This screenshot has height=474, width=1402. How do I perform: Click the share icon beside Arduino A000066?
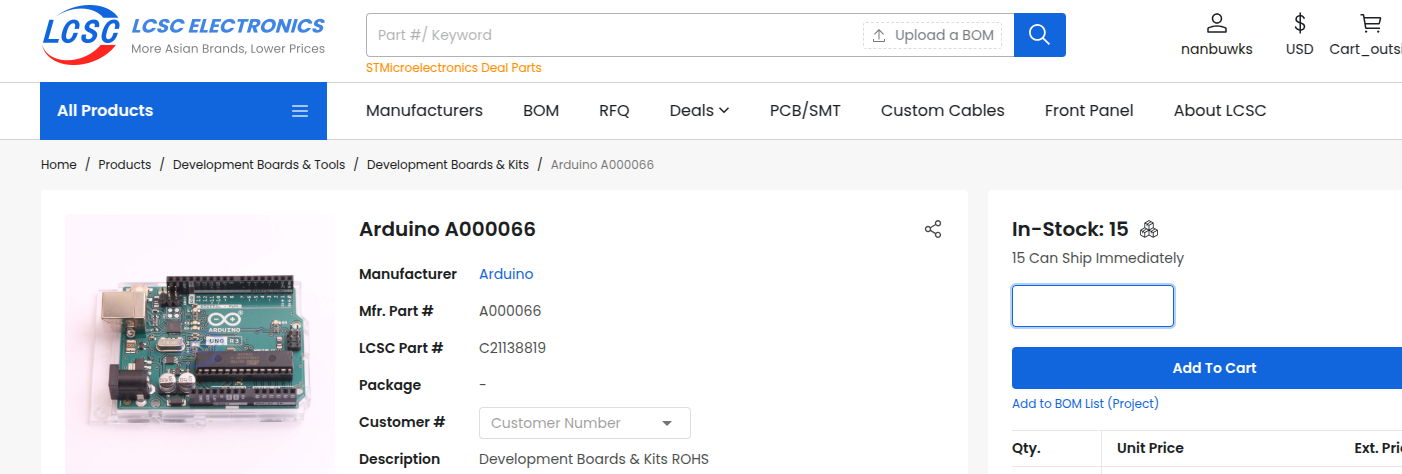(933, 229)
